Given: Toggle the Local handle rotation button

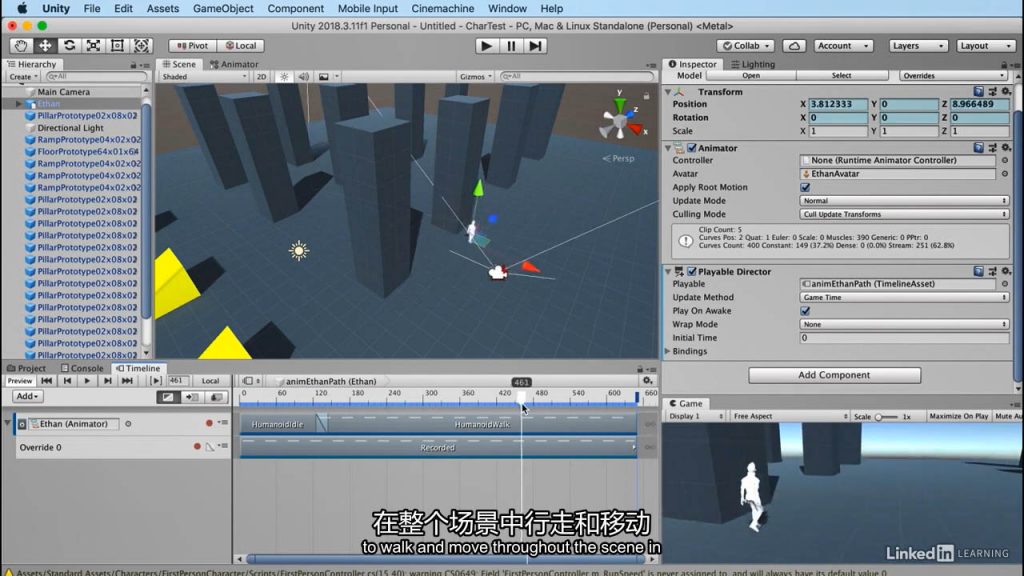Looking at the screenshot, I should click(240, 46).
